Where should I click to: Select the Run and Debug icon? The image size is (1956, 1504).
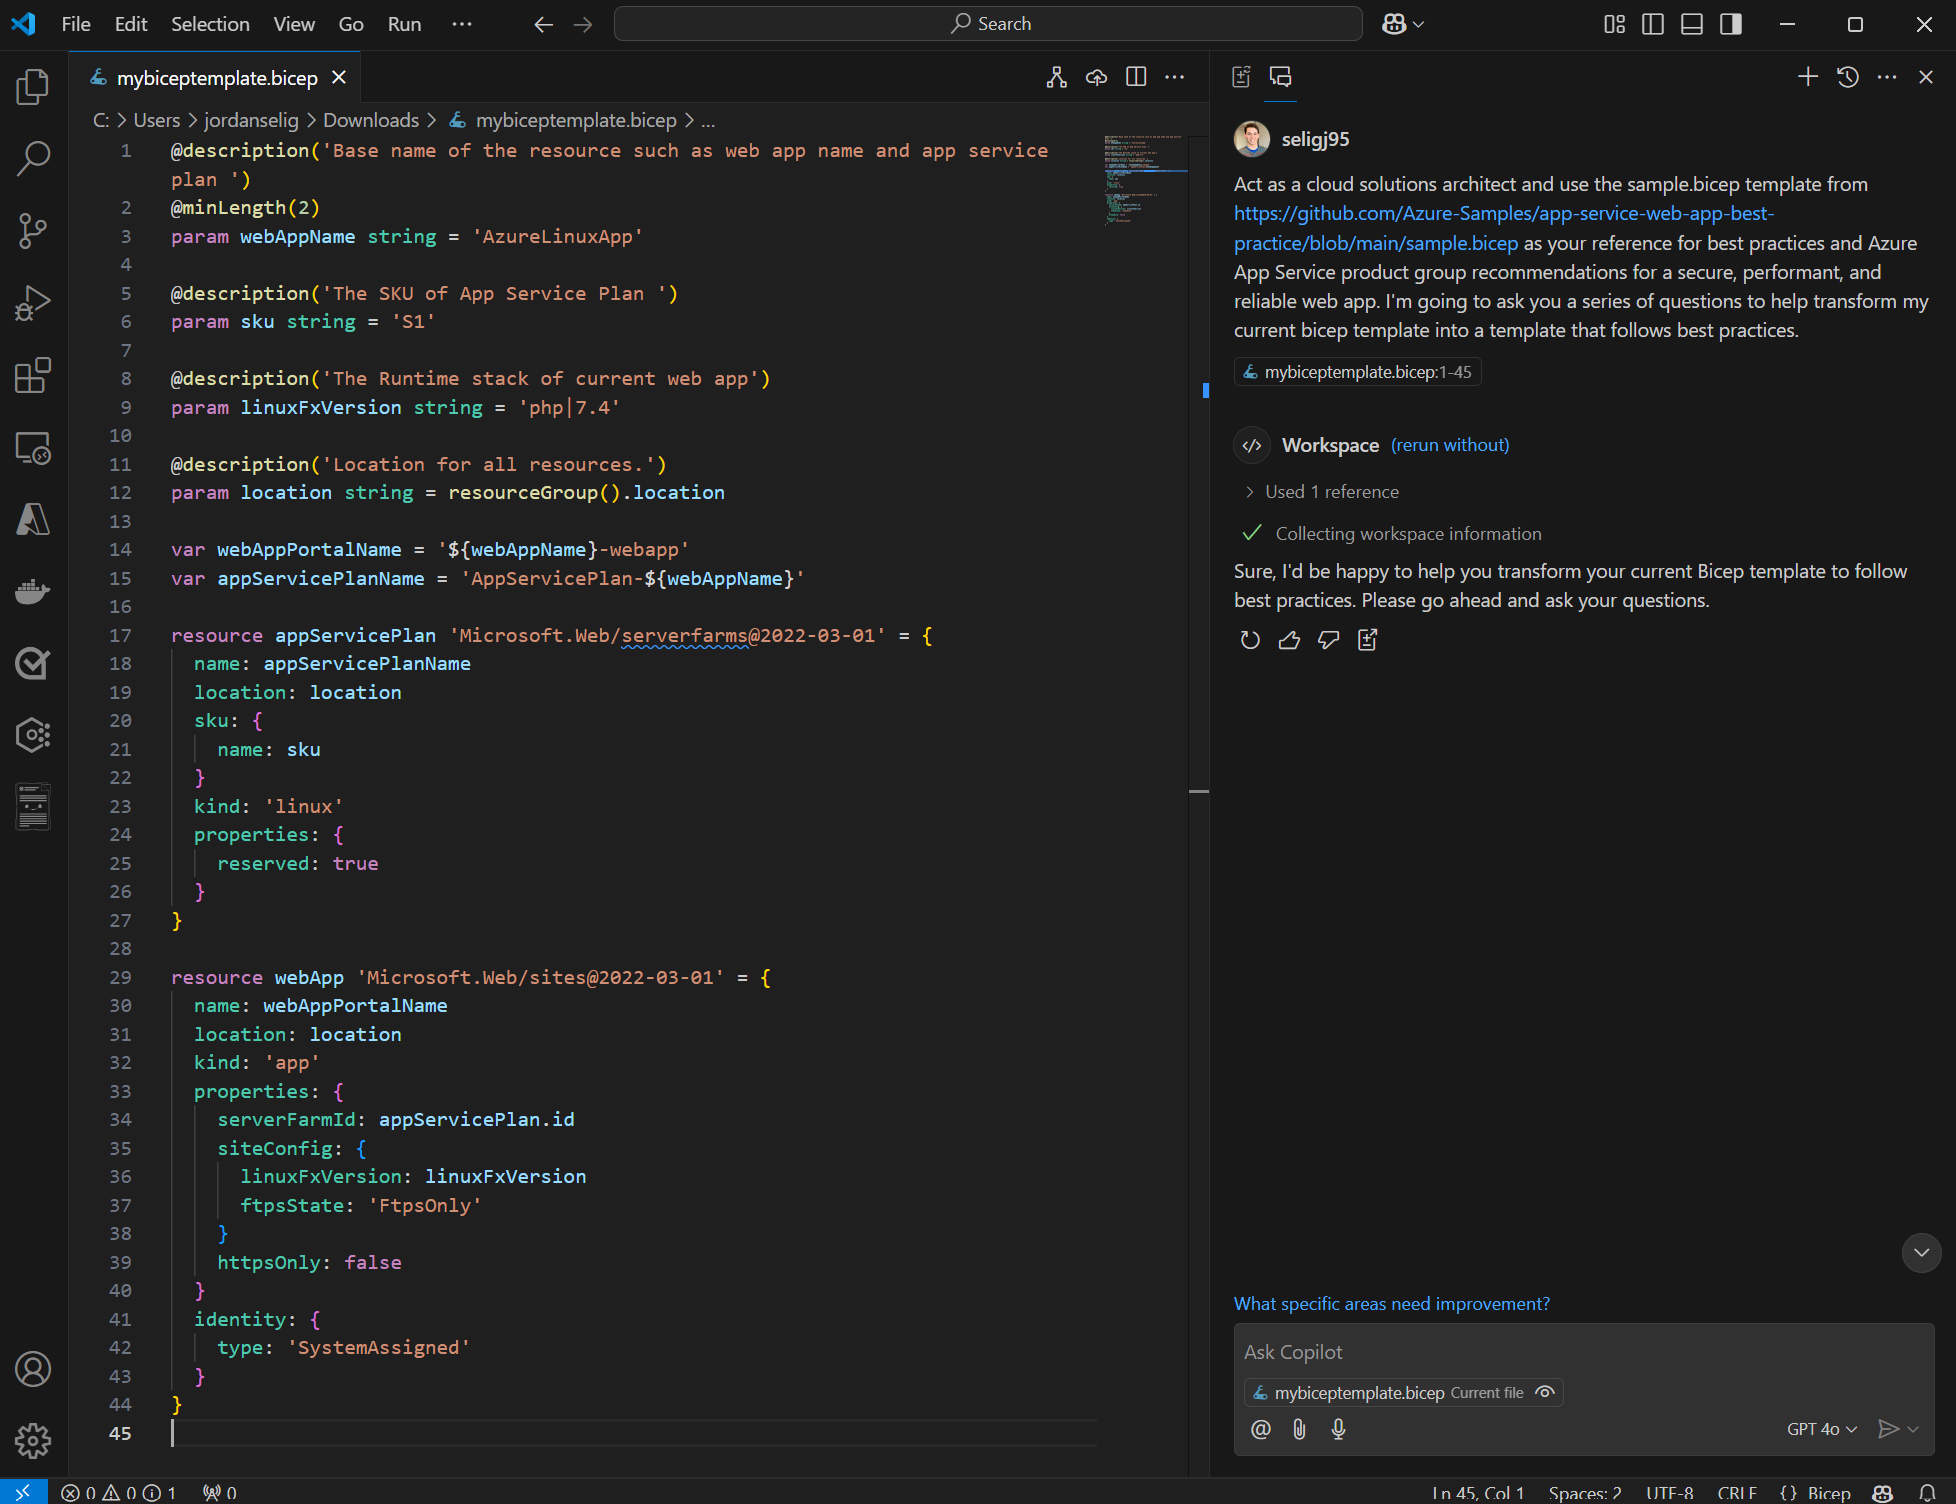click(33, 302)
